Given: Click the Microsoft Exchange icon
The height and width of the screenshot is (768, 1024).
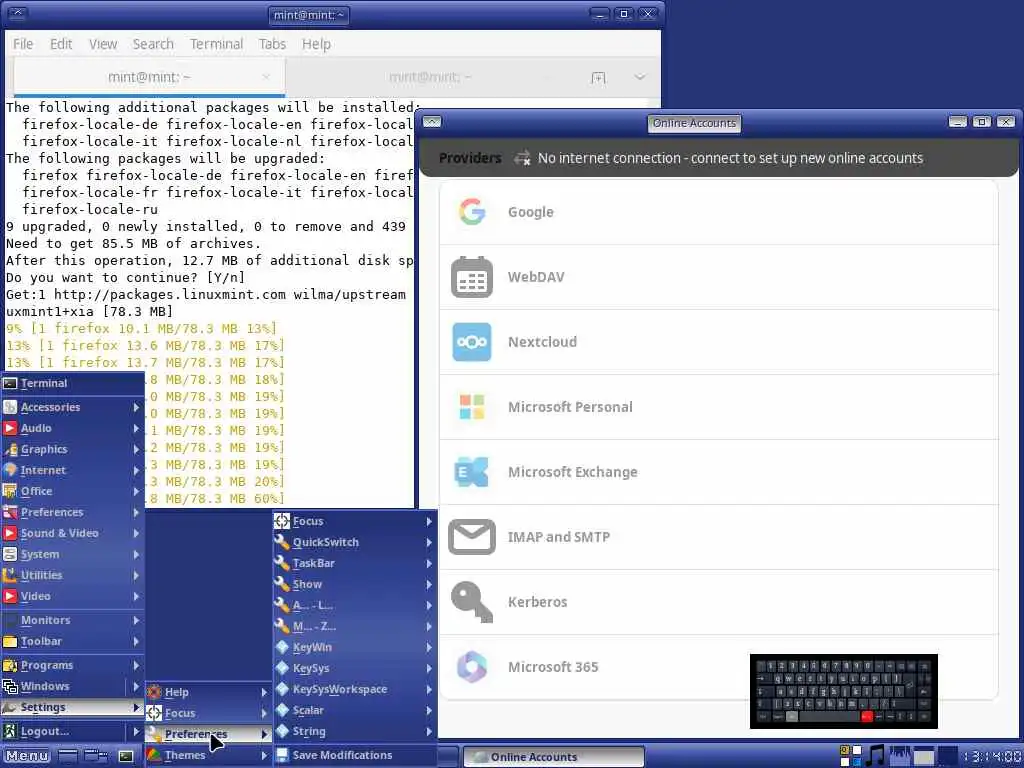Looking at the screenshot, I should 472,472.
